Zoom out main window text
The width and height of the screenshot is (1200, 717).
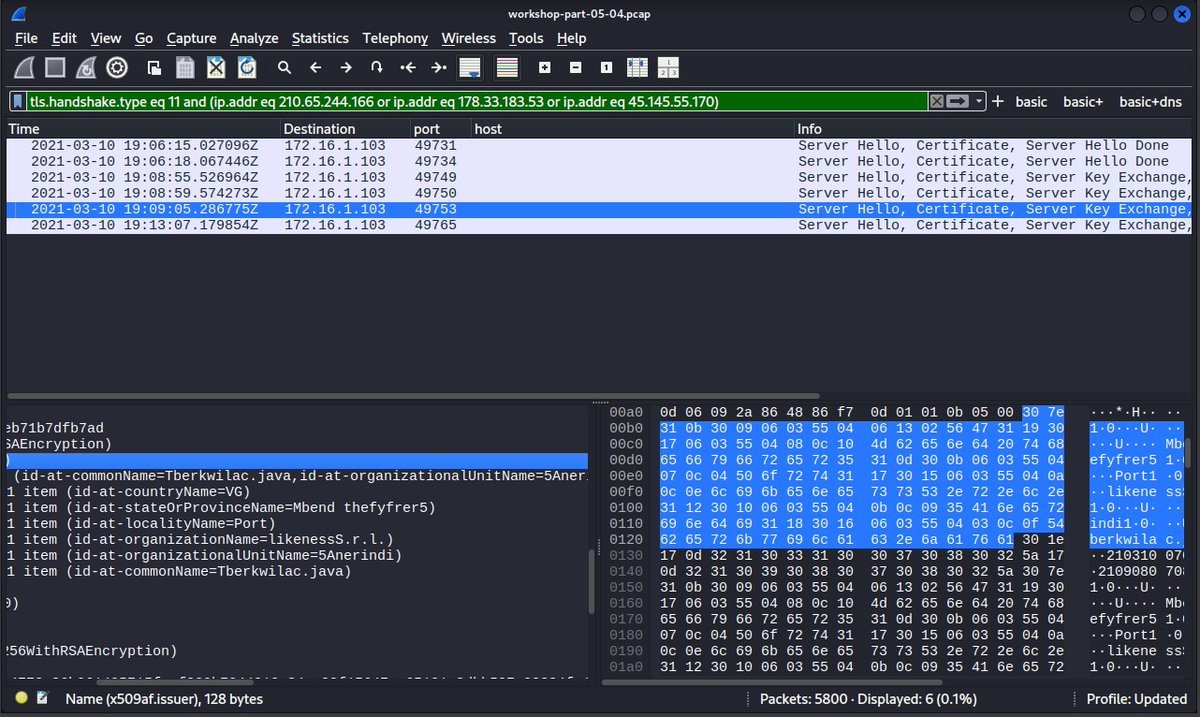(x=575, y=68)
